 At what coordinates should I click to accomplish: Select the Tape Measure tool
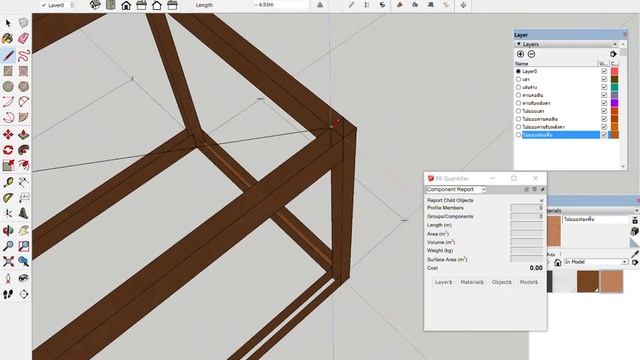8,182
